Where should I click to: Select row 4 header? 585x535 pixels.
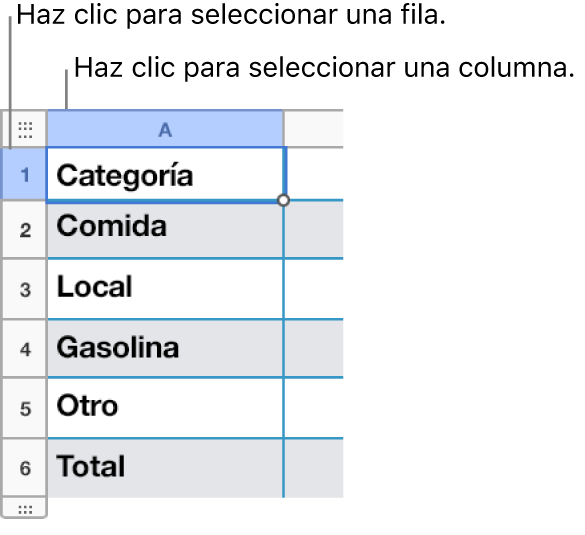(x=24, y=349)
